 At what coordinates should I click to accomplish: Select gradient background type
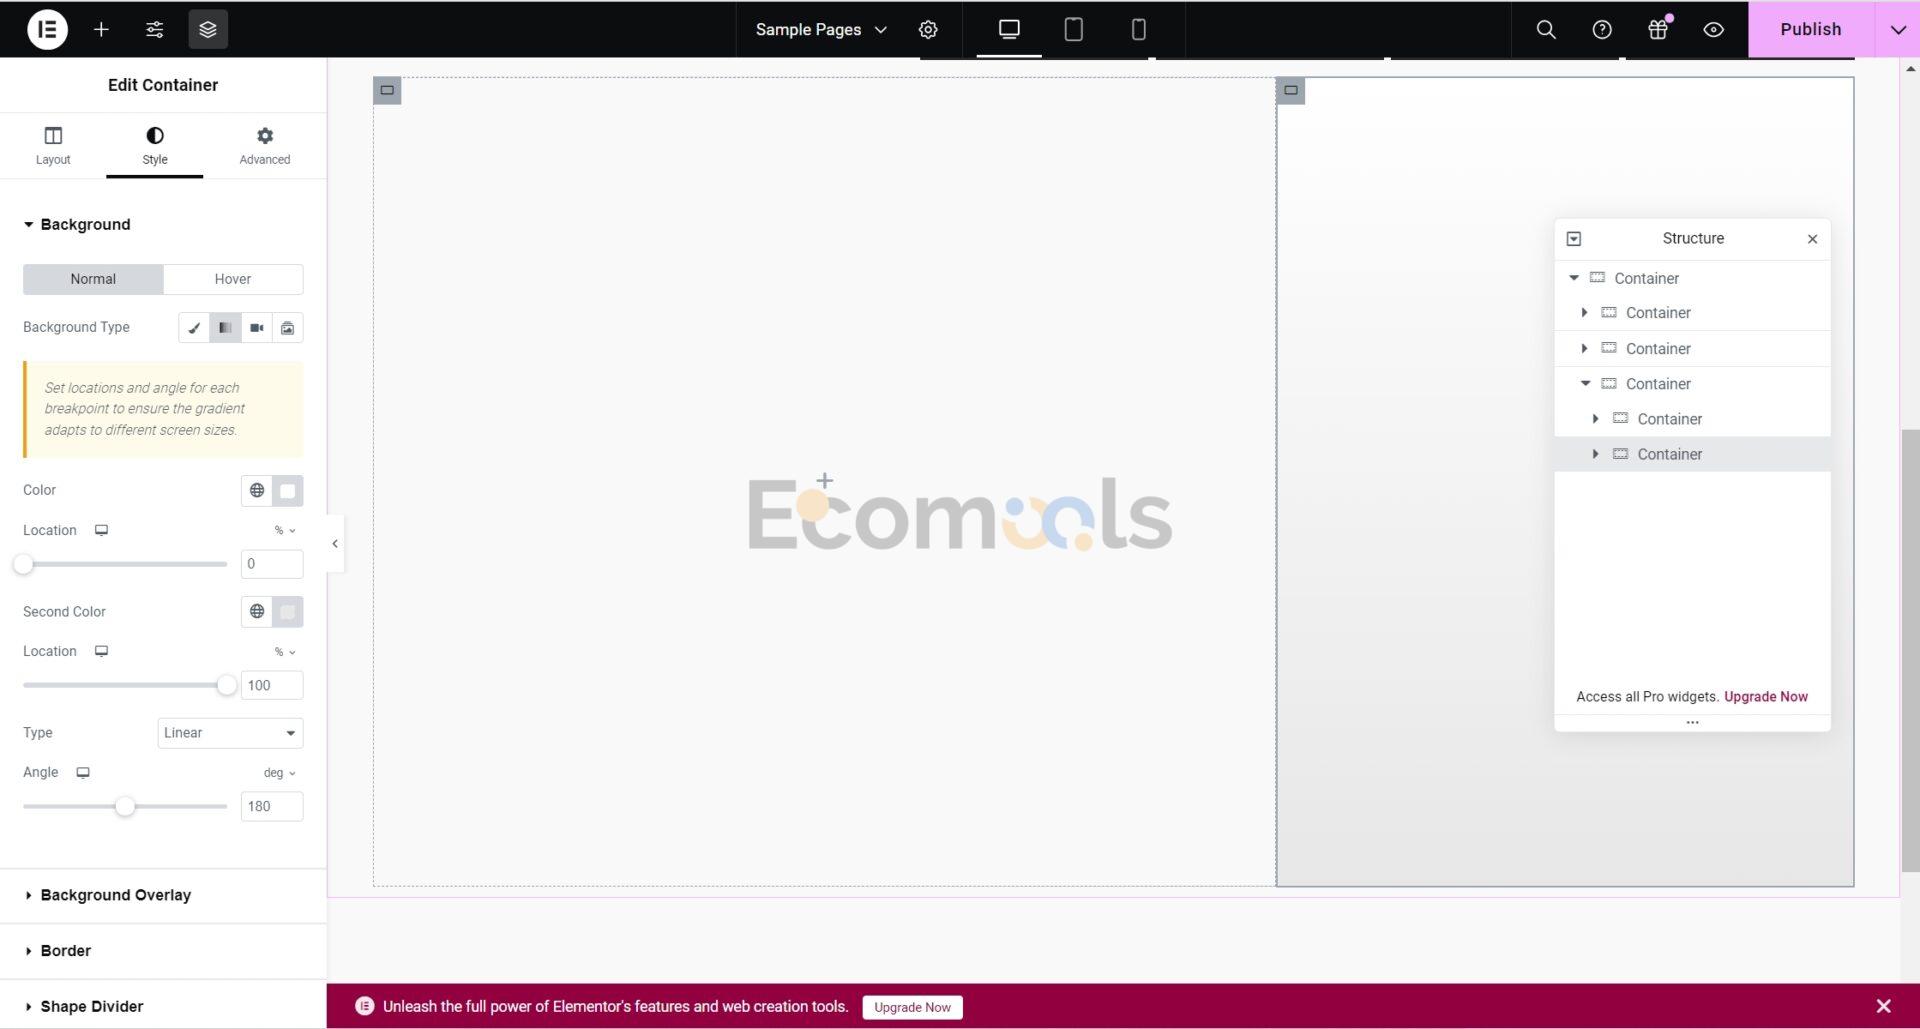pos(225,328)
